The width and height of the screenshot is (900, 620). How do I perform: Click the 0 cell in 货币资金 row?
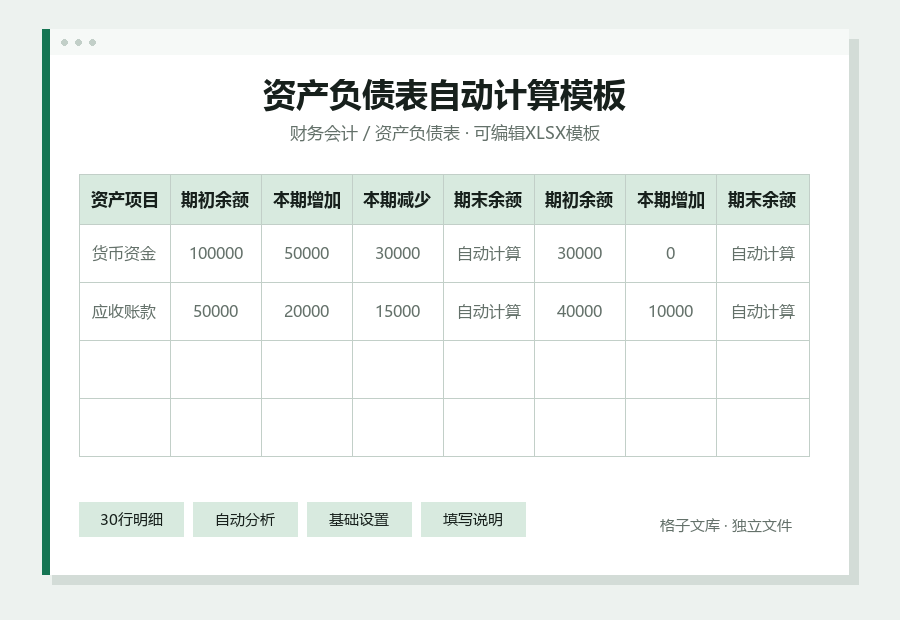coord(670,253)
